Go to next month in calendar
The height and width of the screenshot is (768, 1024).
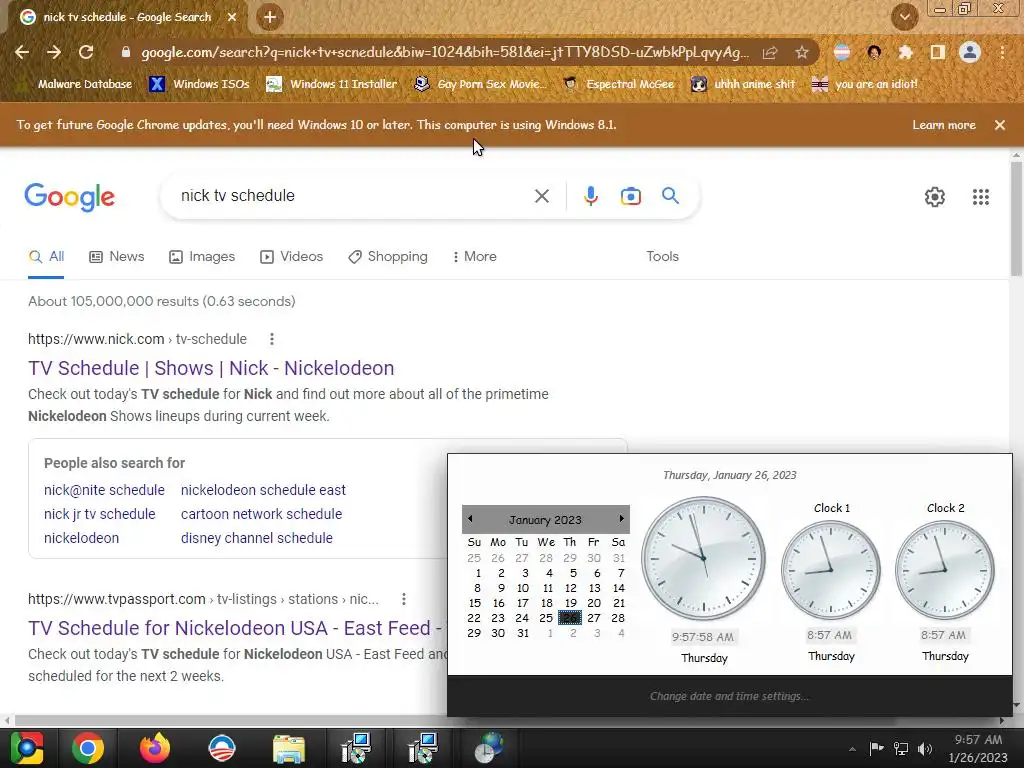tap(622, 519)
